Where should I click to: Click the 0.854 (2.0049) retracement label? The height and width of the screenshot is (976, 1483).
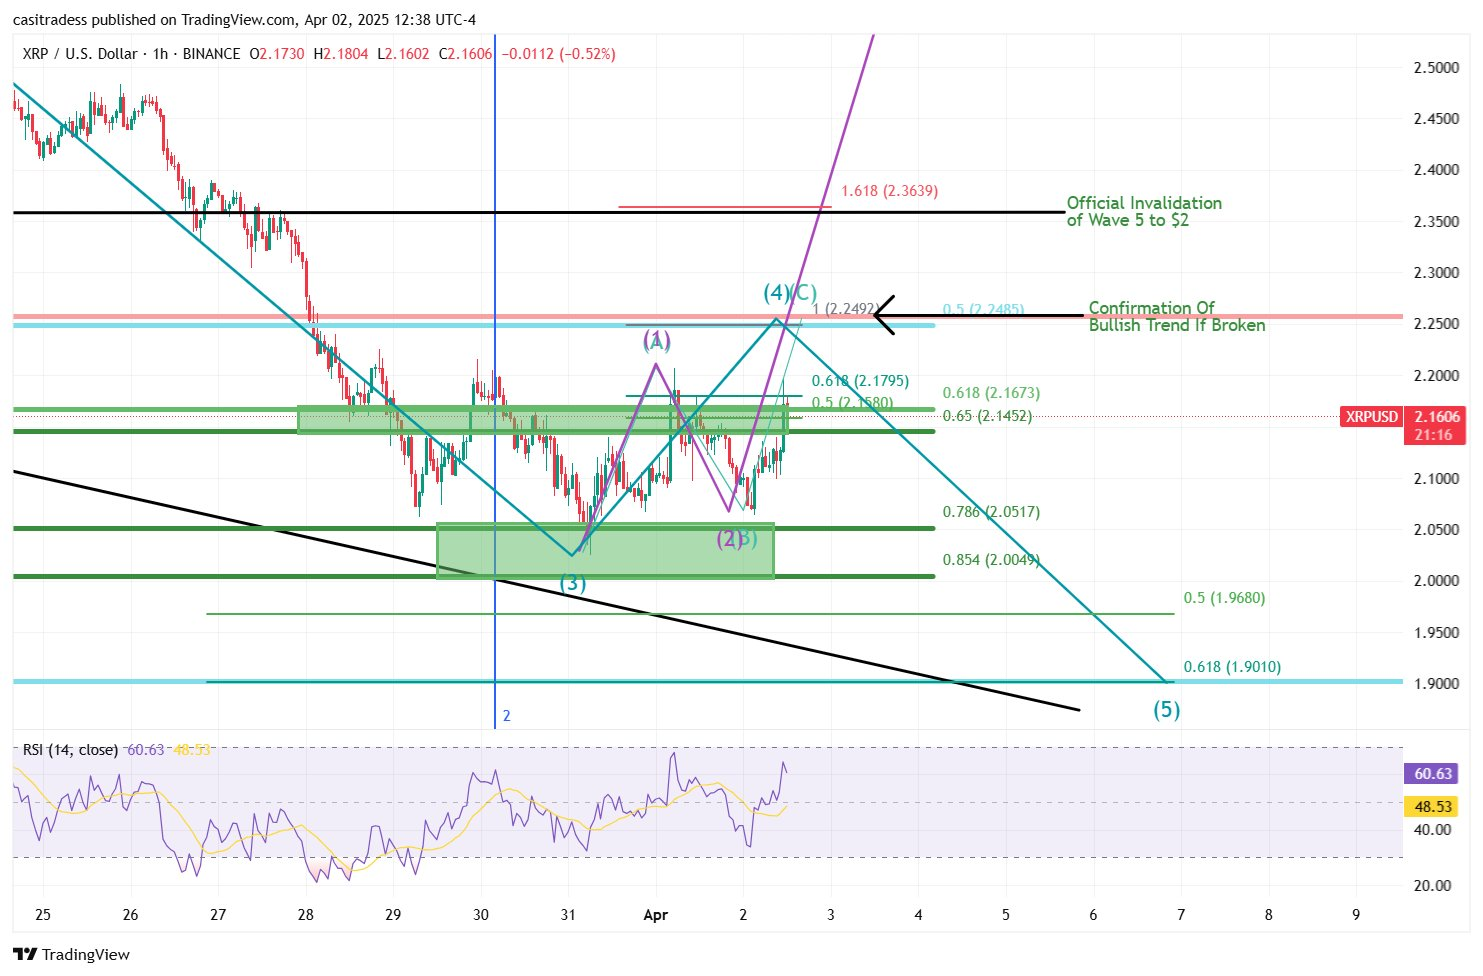990,560
